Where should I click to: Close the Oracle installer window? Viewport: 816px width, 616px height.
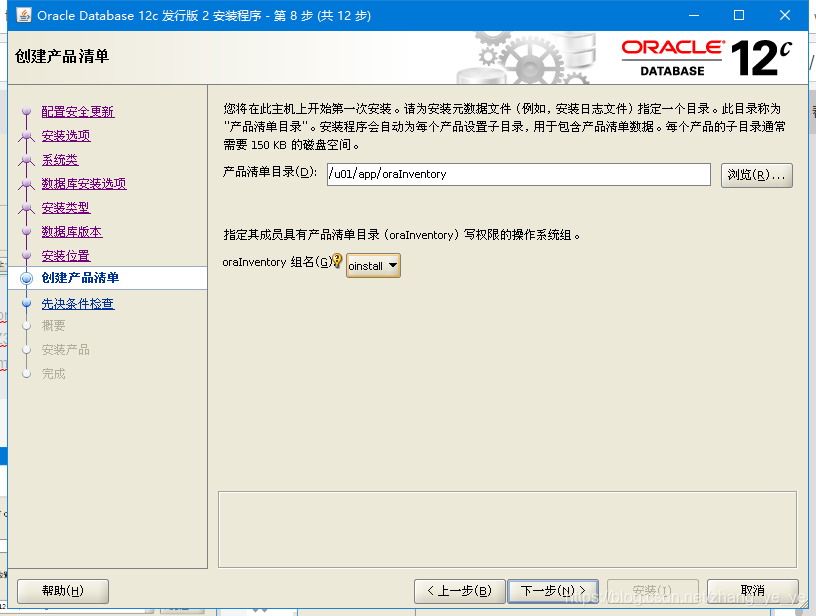785,15
